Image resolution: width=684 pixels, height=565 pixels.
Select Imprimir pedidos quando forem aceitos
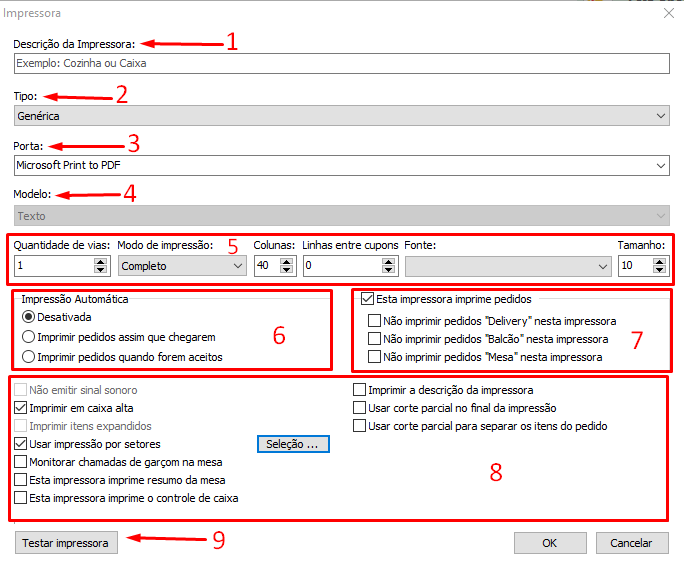(x=29, y=357)
